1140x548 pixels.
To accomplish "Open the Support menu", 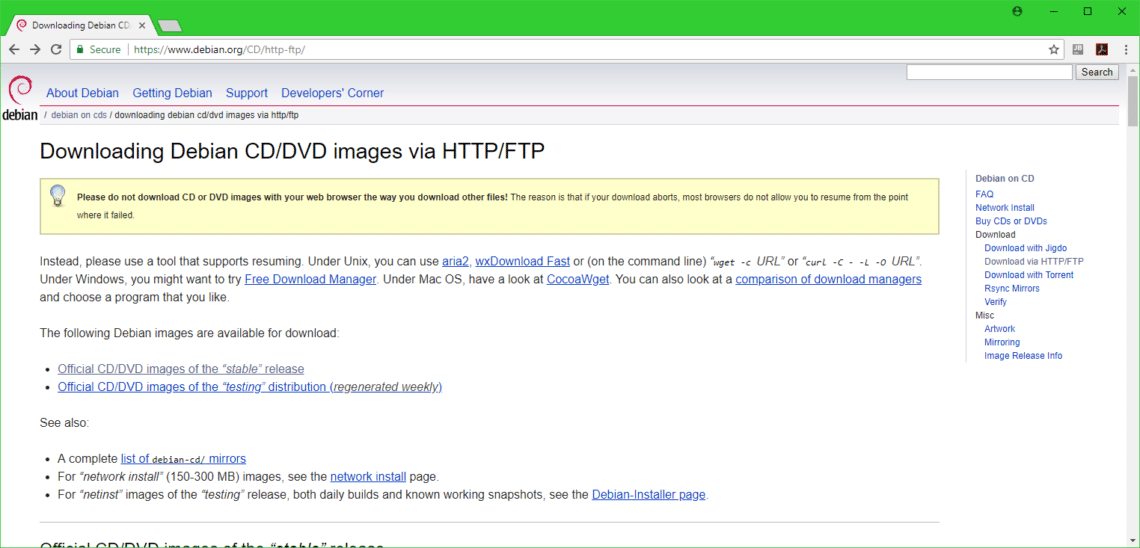I will [246, 93].
